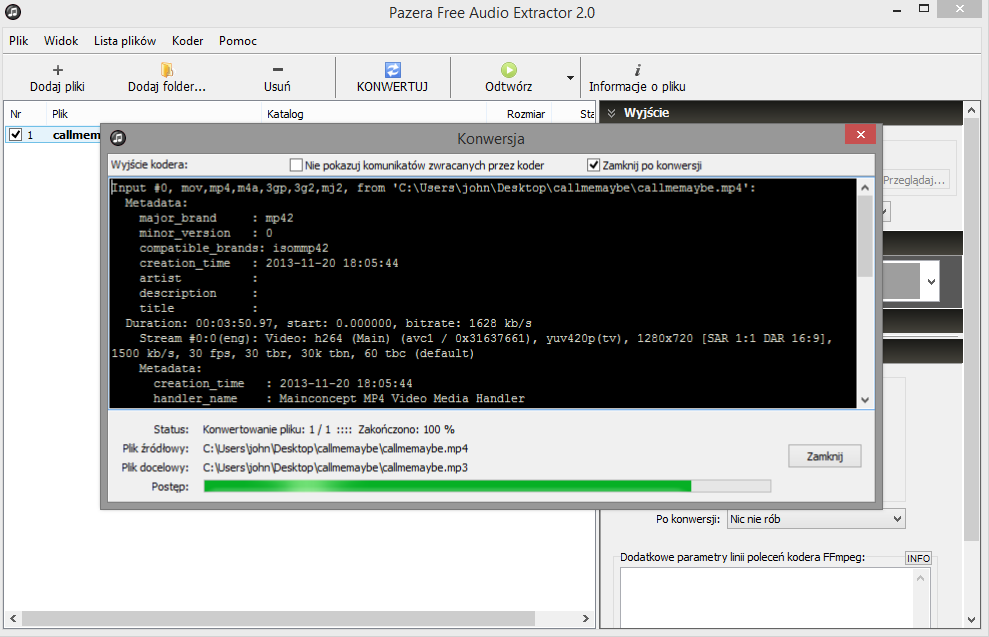989x637 pixels.
Task: Open the Po konwersji combo box
Action: pos(817,519)
